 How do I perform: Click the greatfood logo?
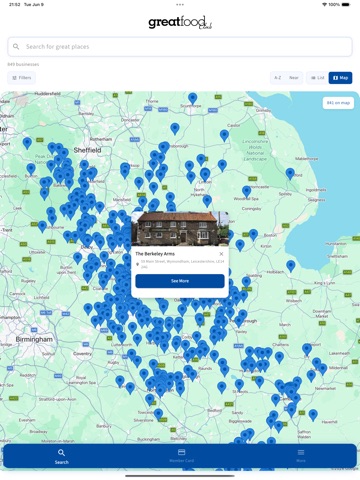click(180, 22)
